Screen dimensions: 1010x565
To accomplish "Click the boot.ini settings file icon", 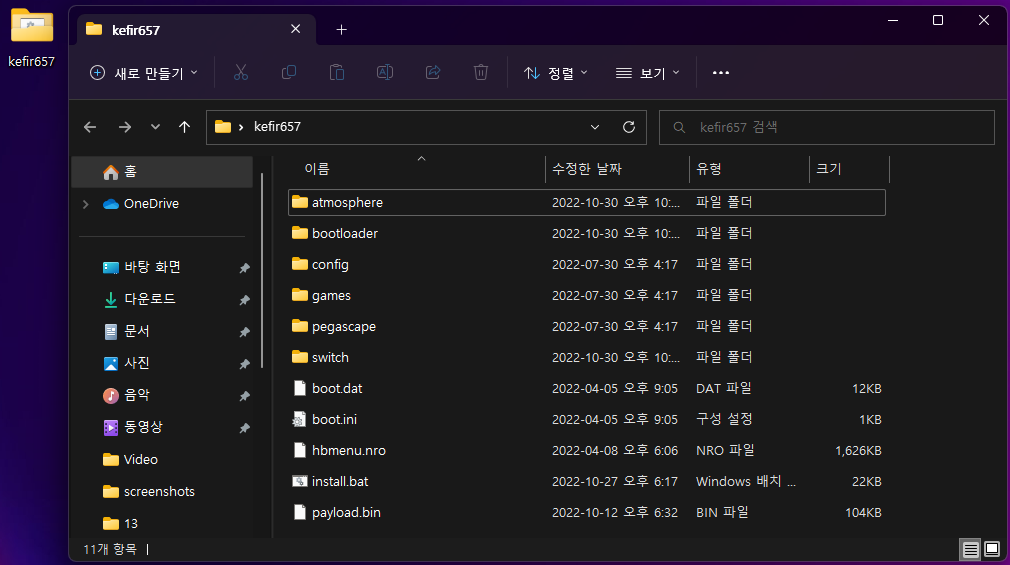I will 300,419.
